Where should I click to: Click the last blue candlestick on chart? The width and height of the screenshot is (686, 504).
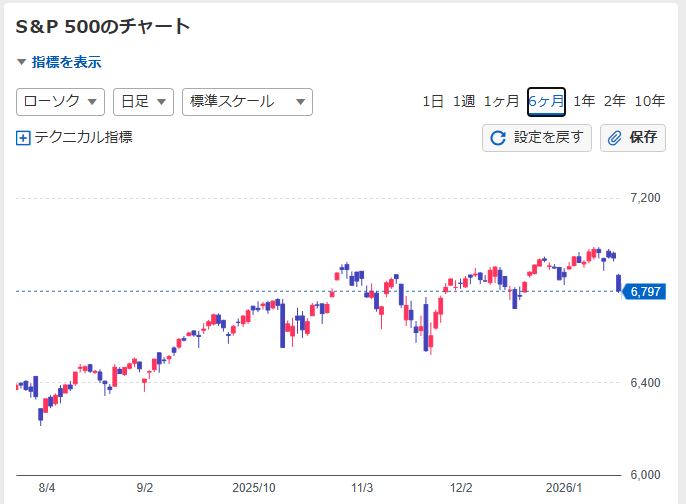pyautogui.click(x=620, y=283)
